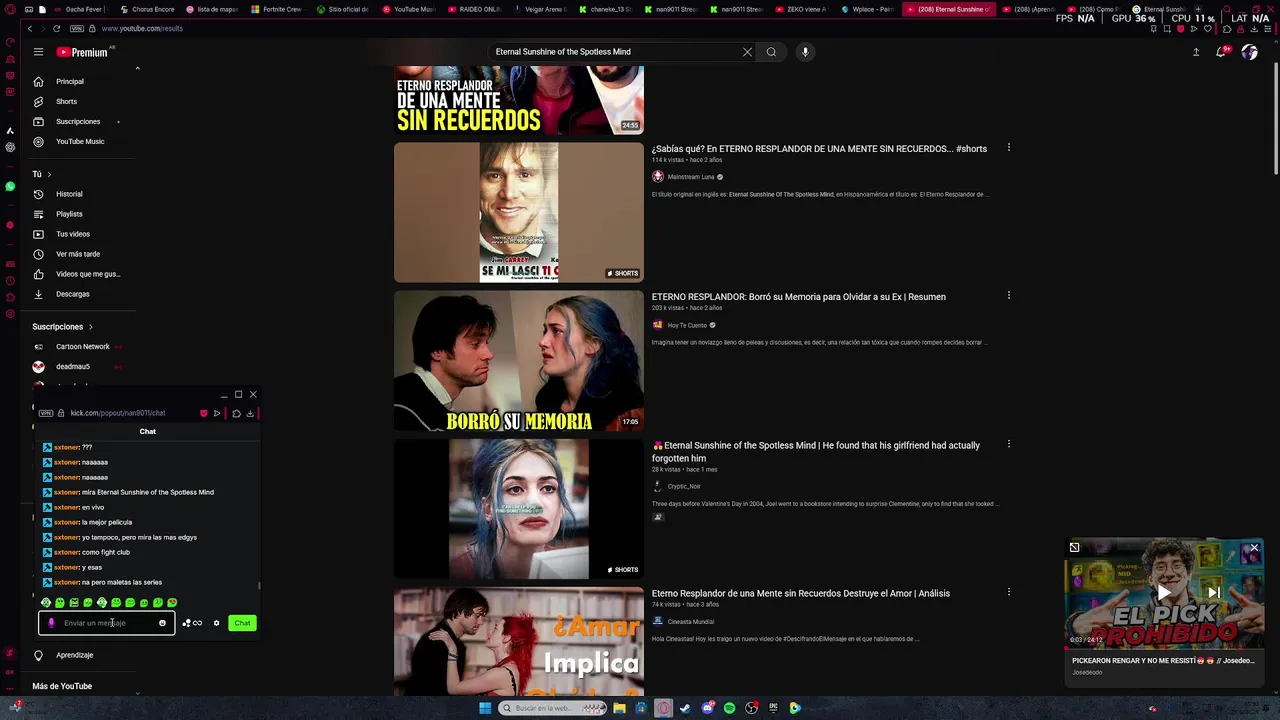The height and width of the screenshot is (720, 1280).
Task: Open Videos que me gustan
Action: [x=82, y=274]
